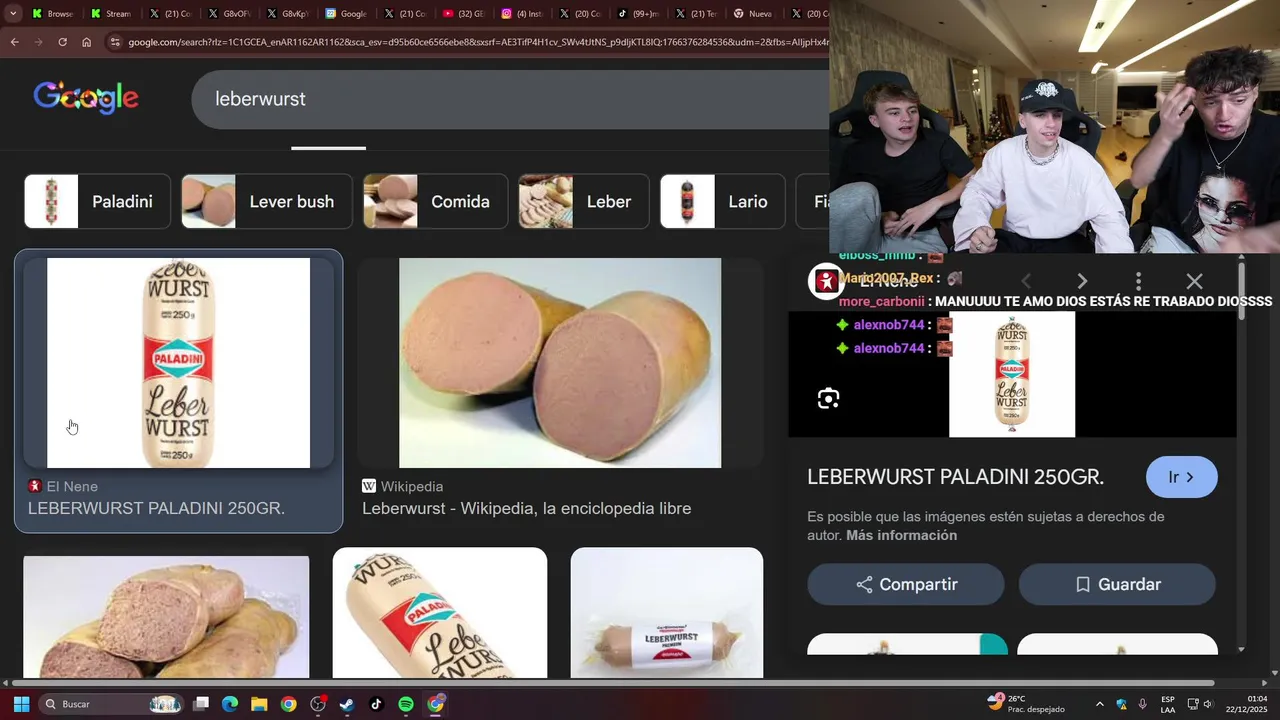Click the Compartir share button

click(906, 584)
